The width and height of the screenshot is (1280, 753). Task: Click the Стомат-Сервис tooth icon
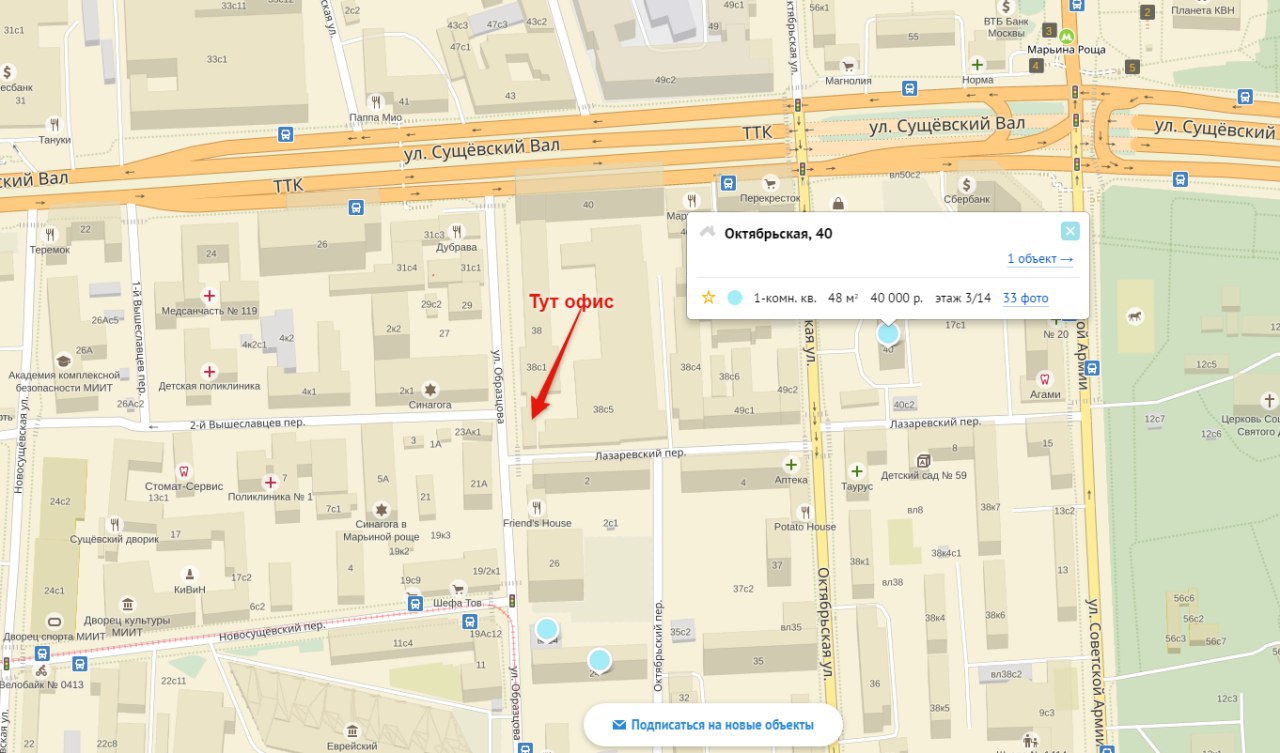(x=183, y=470)
